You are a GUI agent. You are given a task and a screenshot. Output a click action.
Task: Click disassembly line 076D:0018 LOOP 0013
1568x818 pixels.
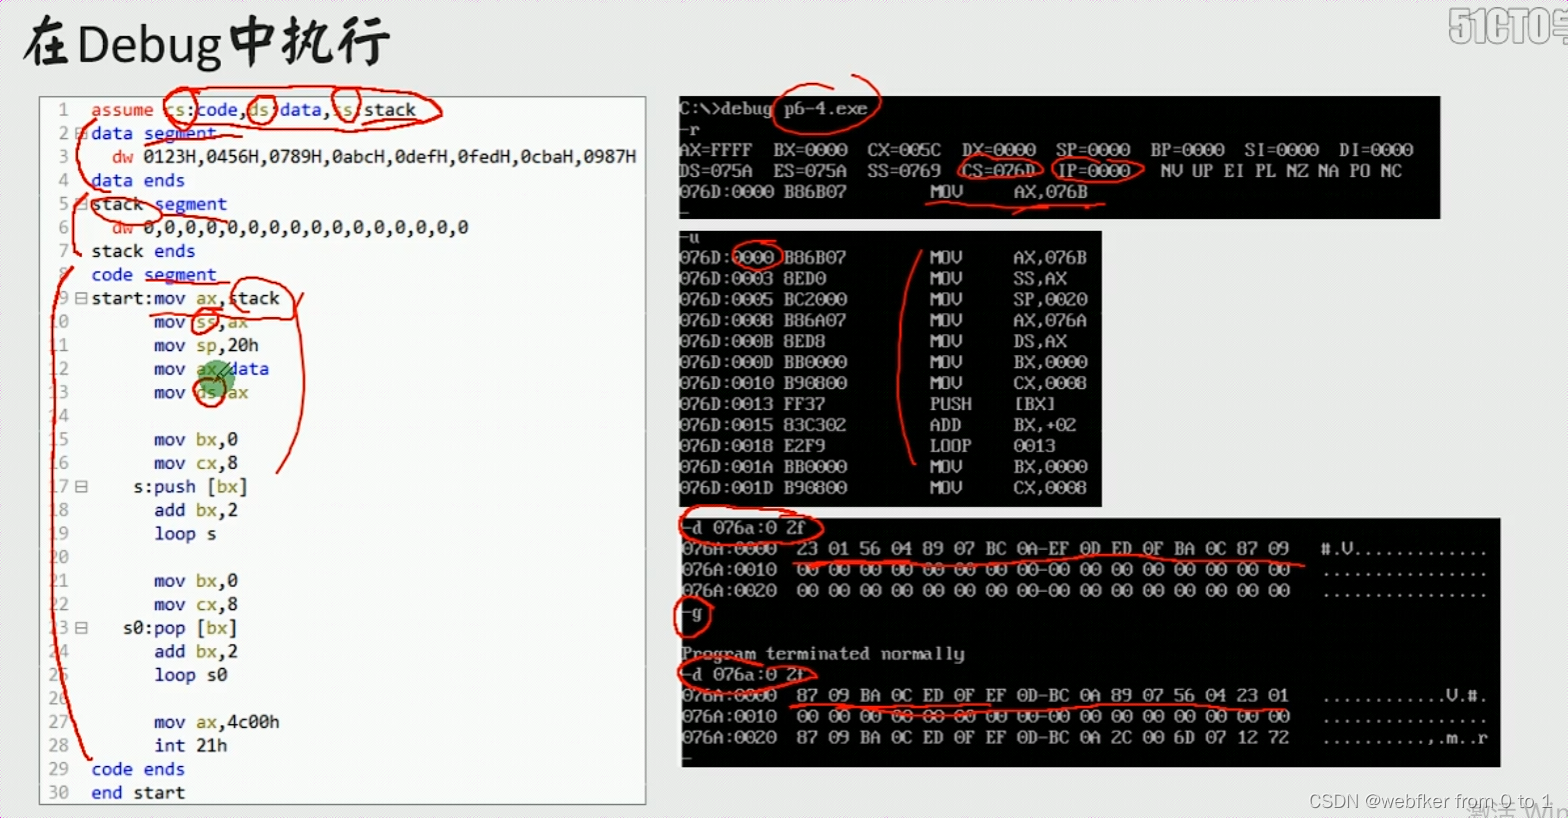click(867, 446)
